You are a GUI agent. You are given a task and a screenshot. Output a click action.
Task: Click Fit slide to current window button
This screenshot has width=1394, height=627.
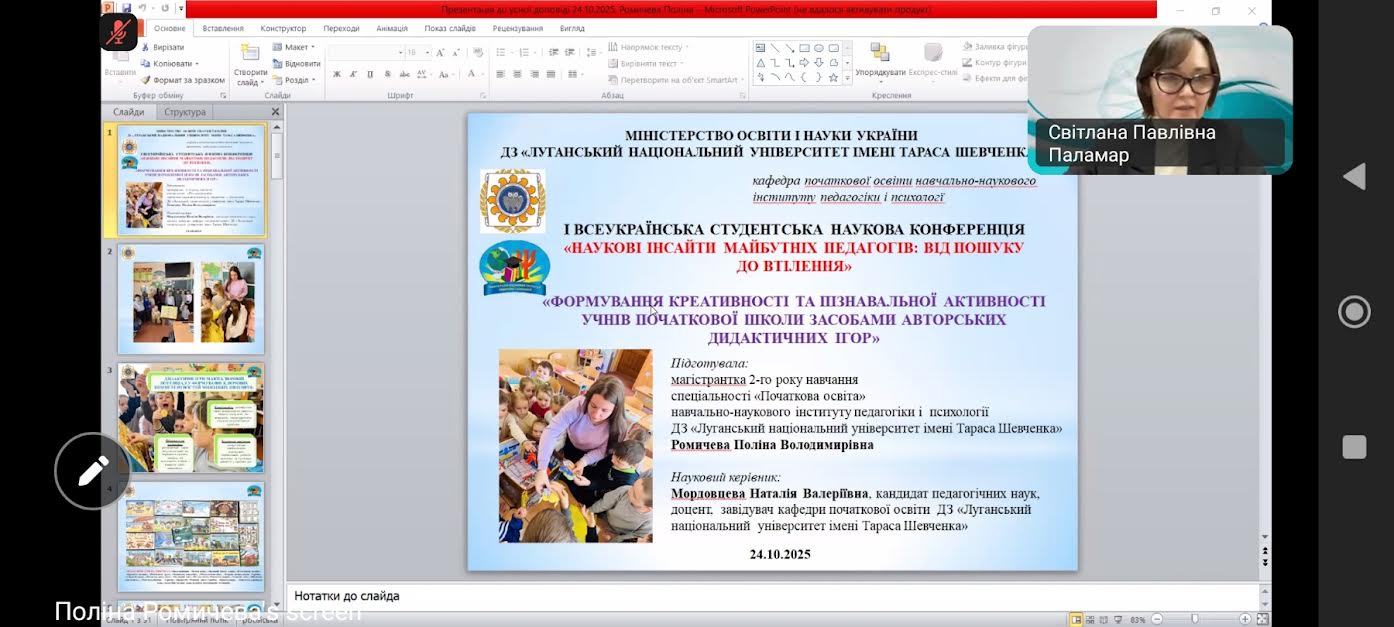coord(1264,619)
